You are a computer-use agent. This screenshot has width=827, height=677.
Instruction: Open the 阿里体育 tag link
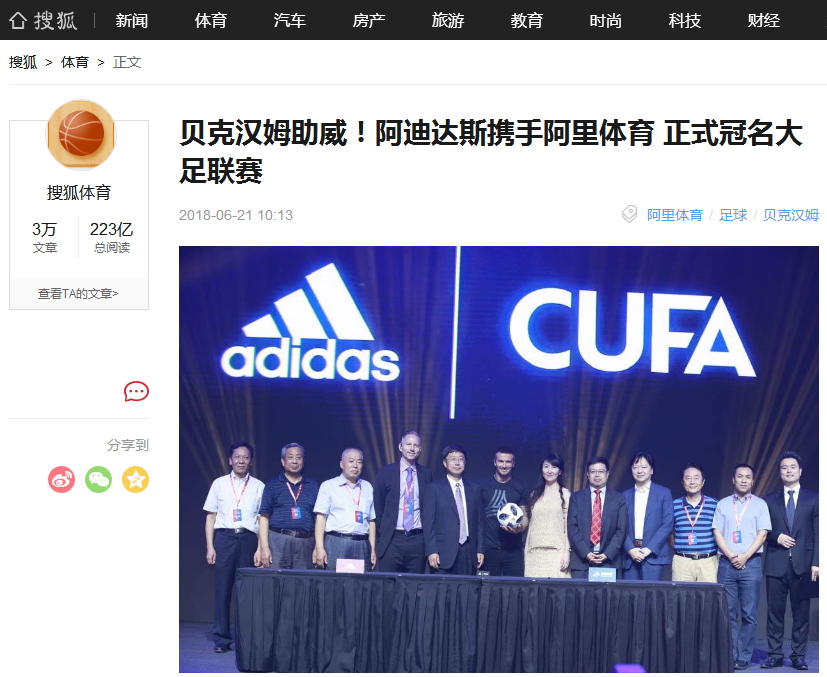coord(675,215)
